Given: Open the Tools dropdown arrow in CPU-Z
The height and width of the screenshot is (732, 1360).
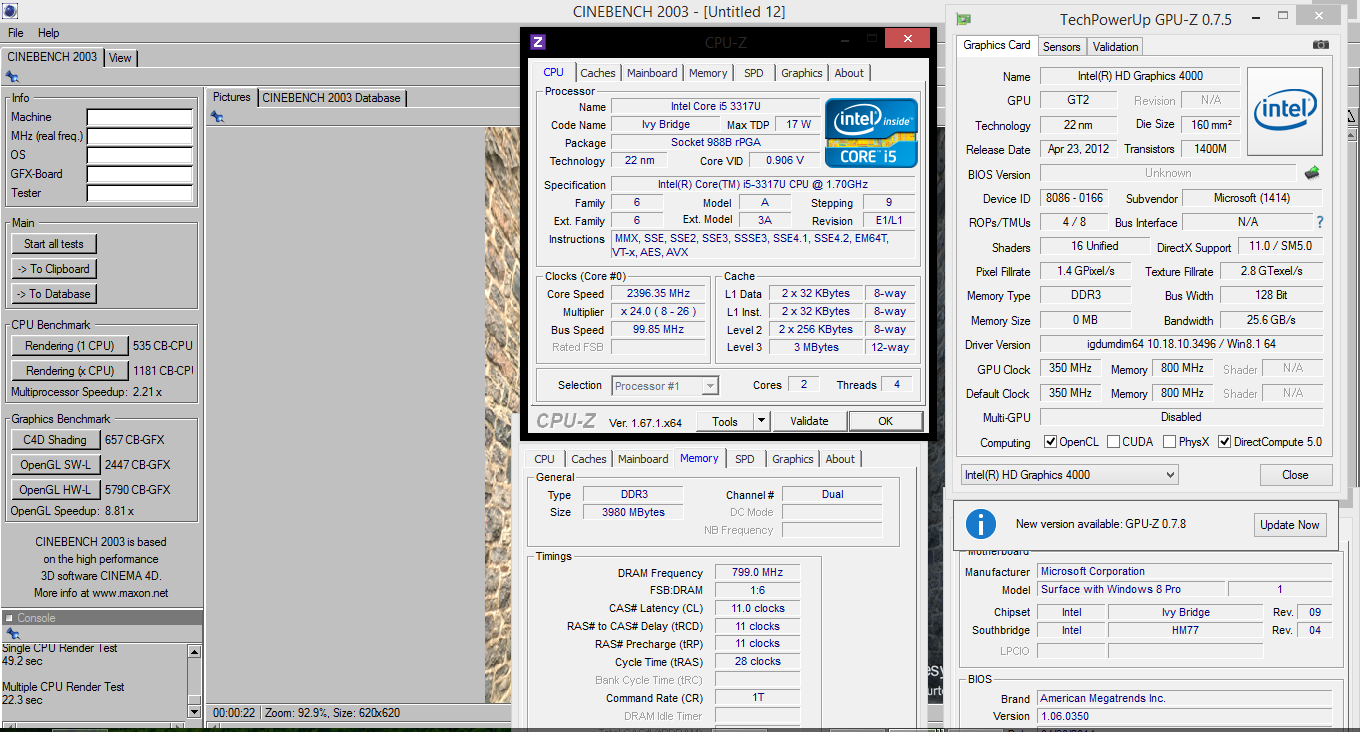Looking at the screenshot, I should click(x=761, y=421).
